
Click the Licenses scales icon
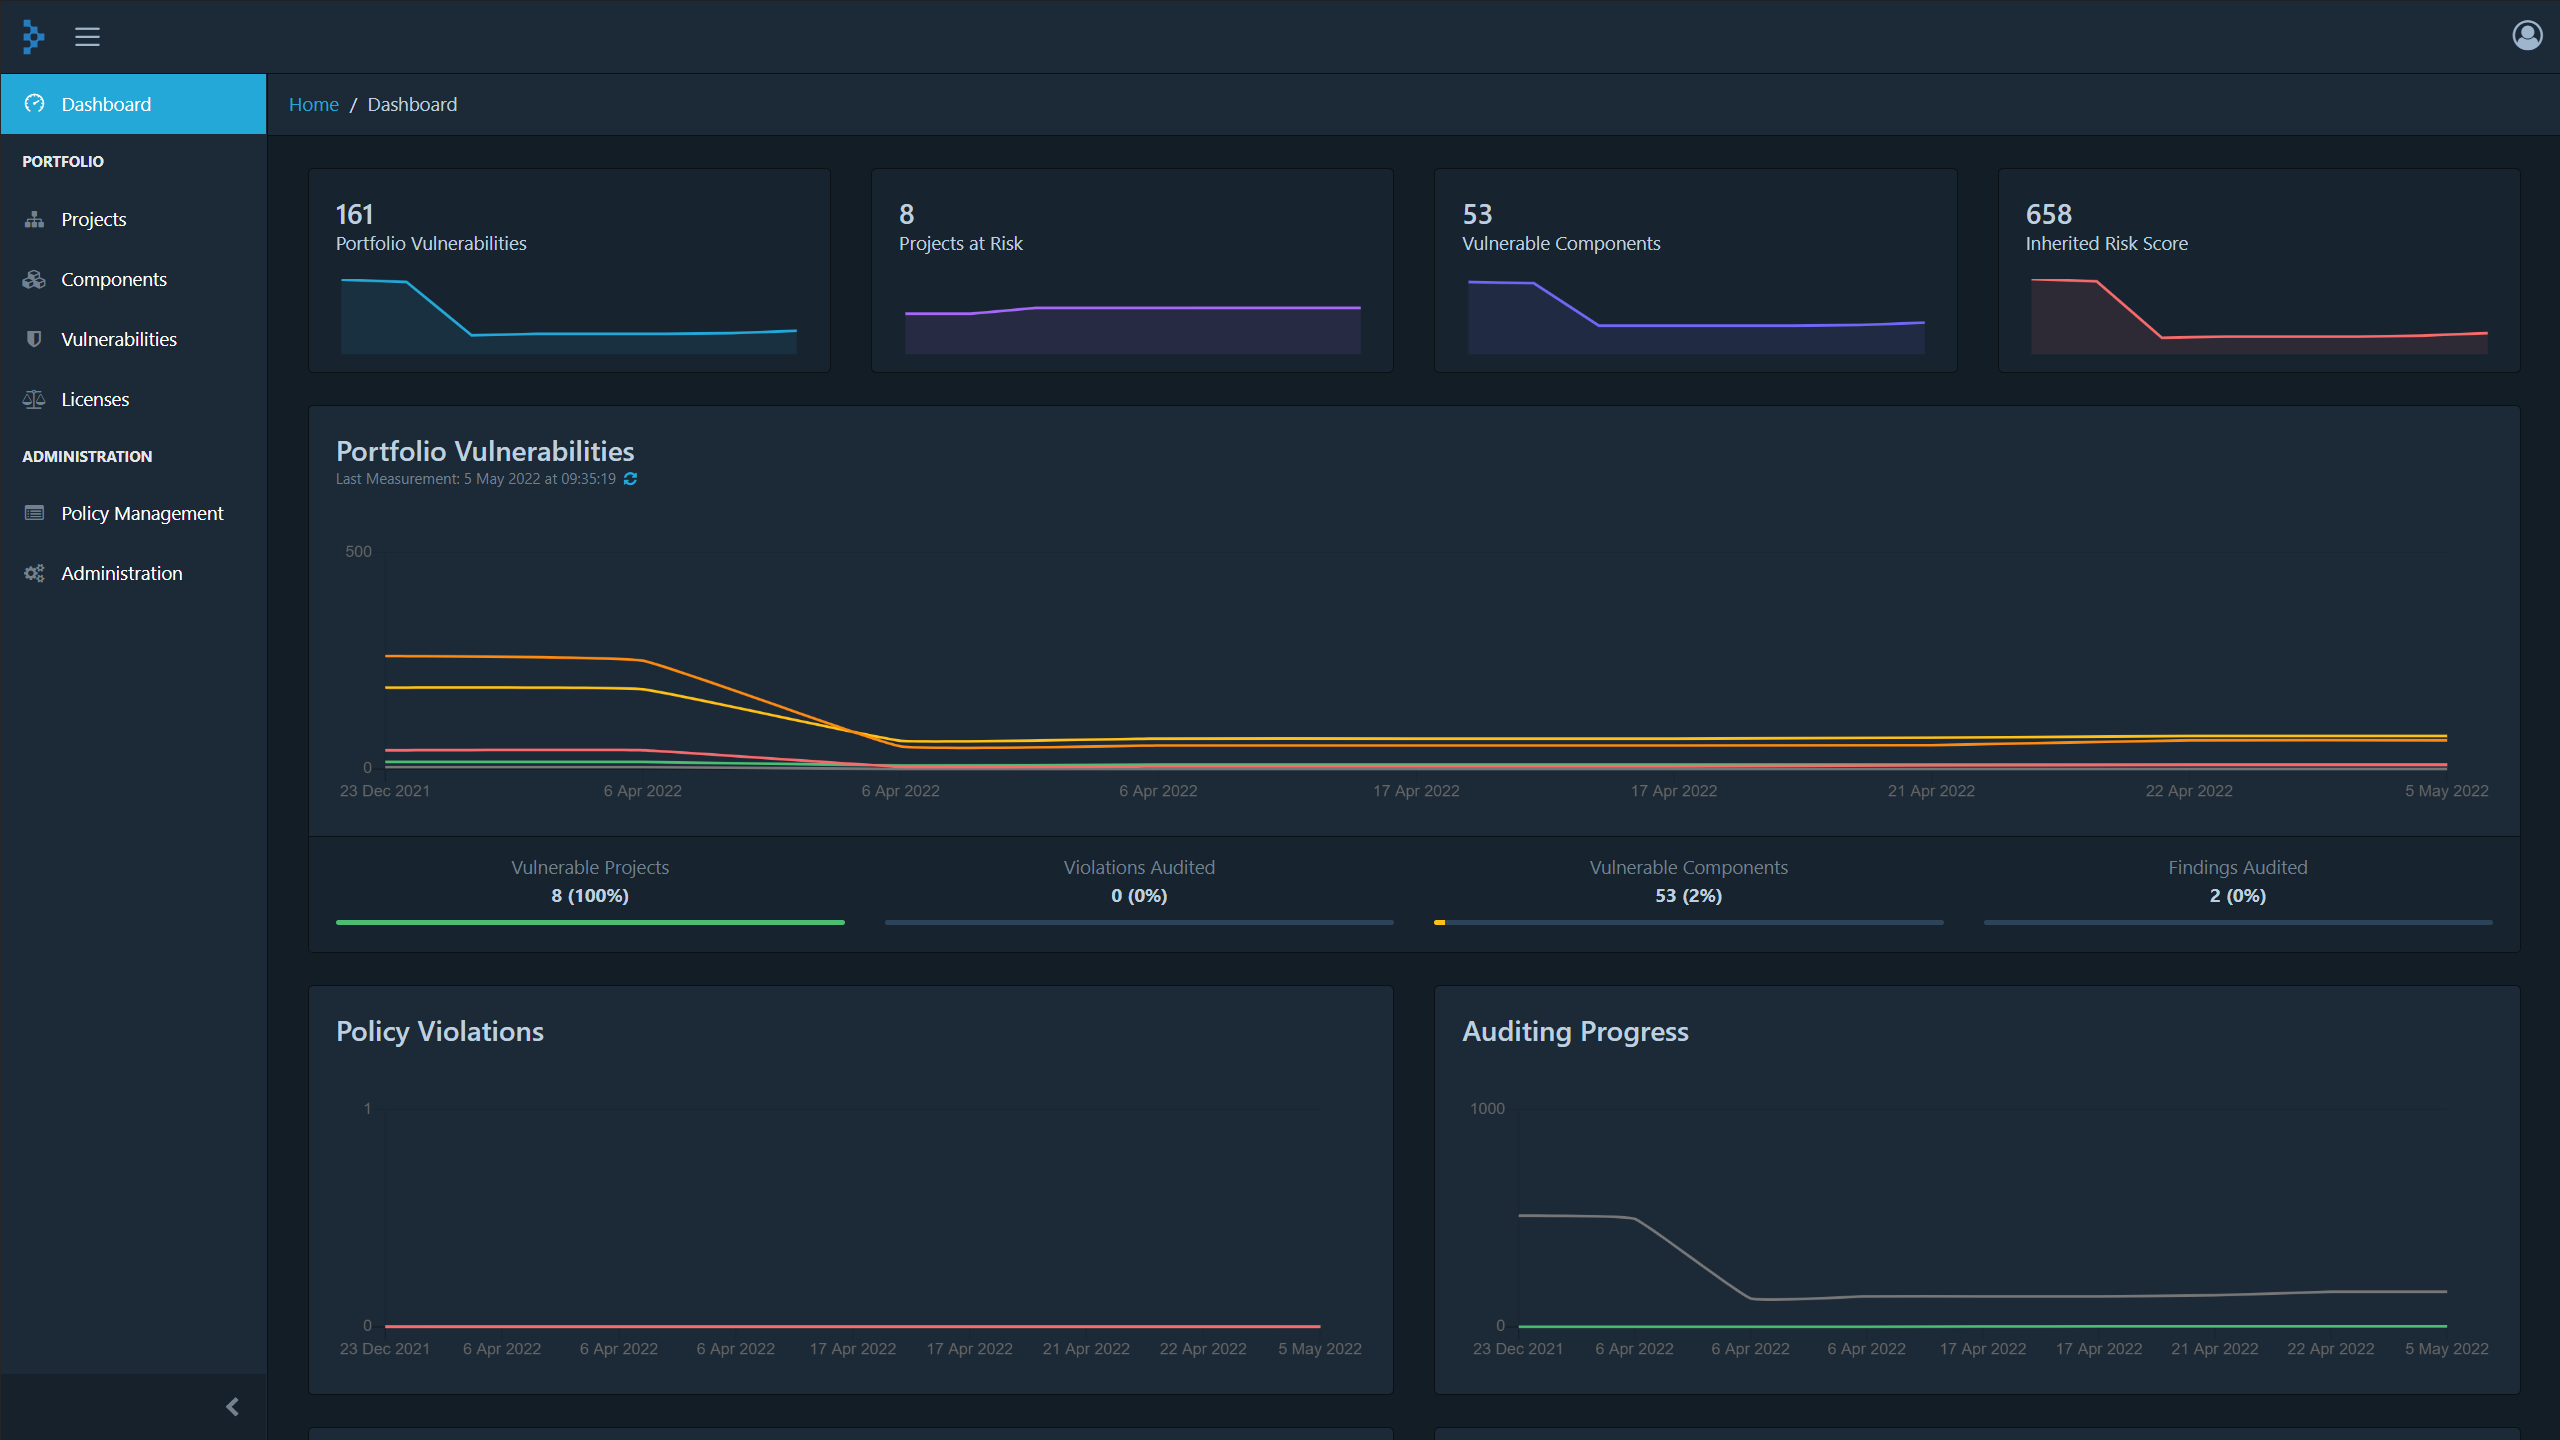tap(33, 399)
